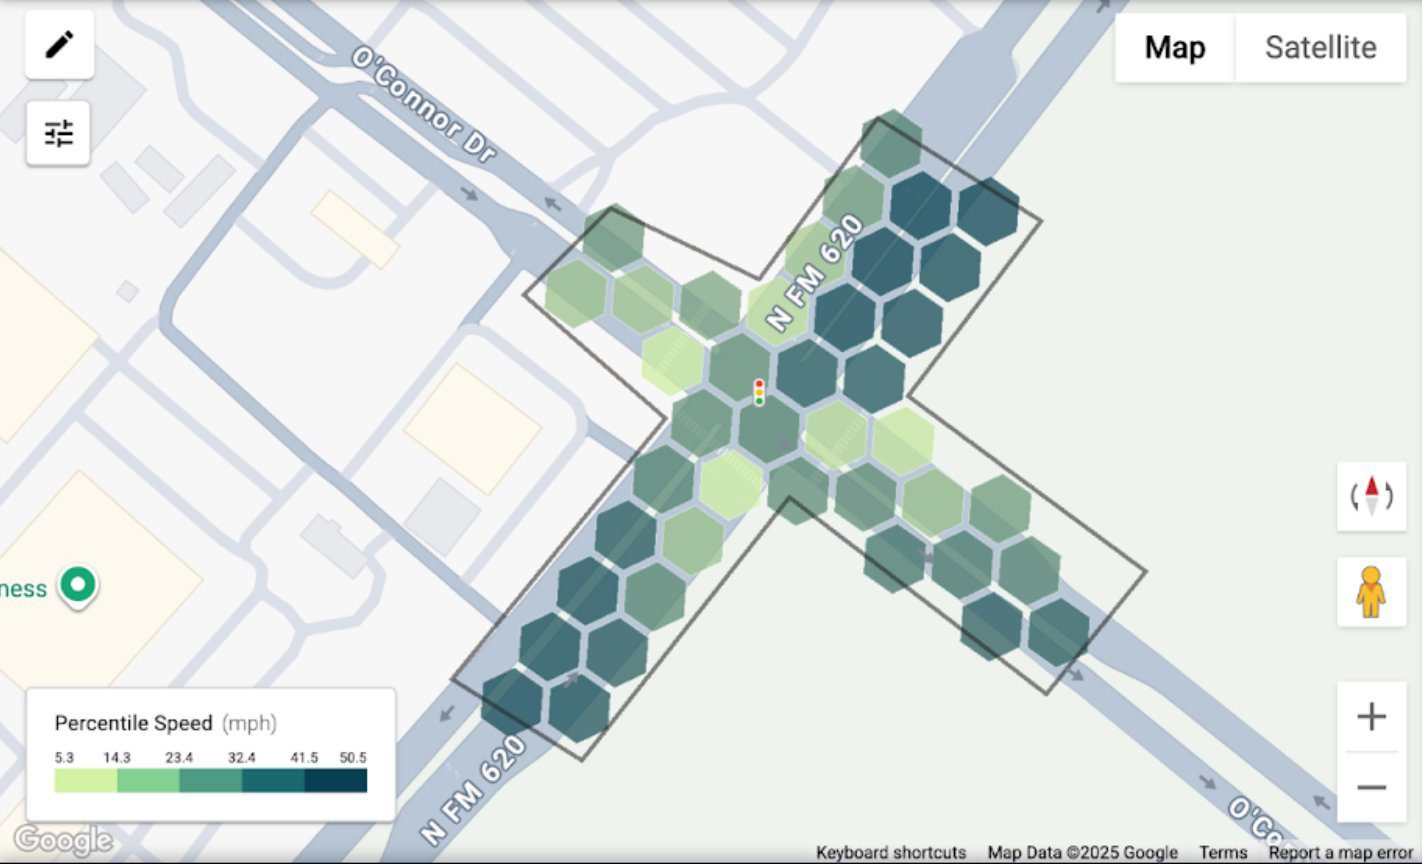Activate the Street View Pegman

(x=1371, y=592)
